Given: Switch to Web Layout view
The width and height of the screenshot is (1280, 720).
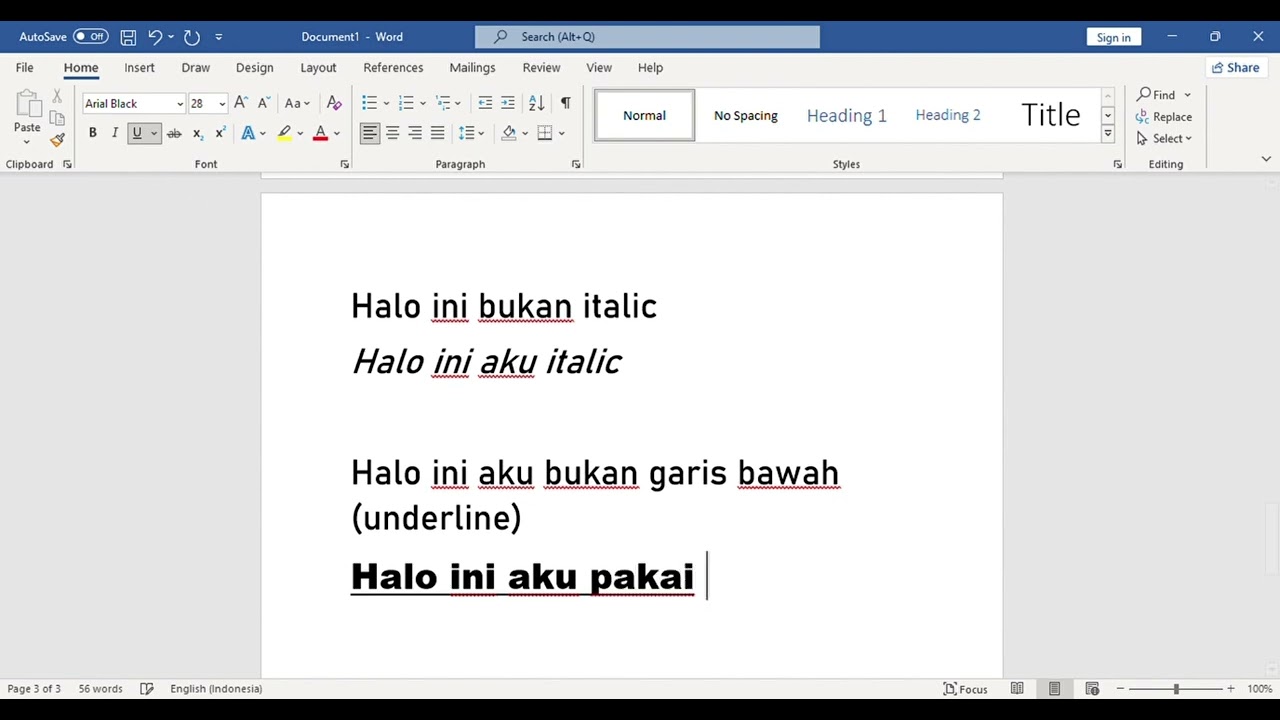Looking at the screenshot, I should pyautogui.click(x=1092, y=688).
